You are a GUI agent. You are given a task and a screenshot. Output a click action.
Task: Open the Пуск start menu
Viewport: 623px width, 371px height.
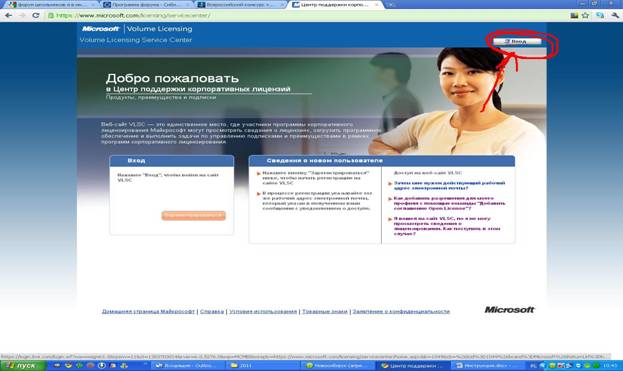[23, 365]
